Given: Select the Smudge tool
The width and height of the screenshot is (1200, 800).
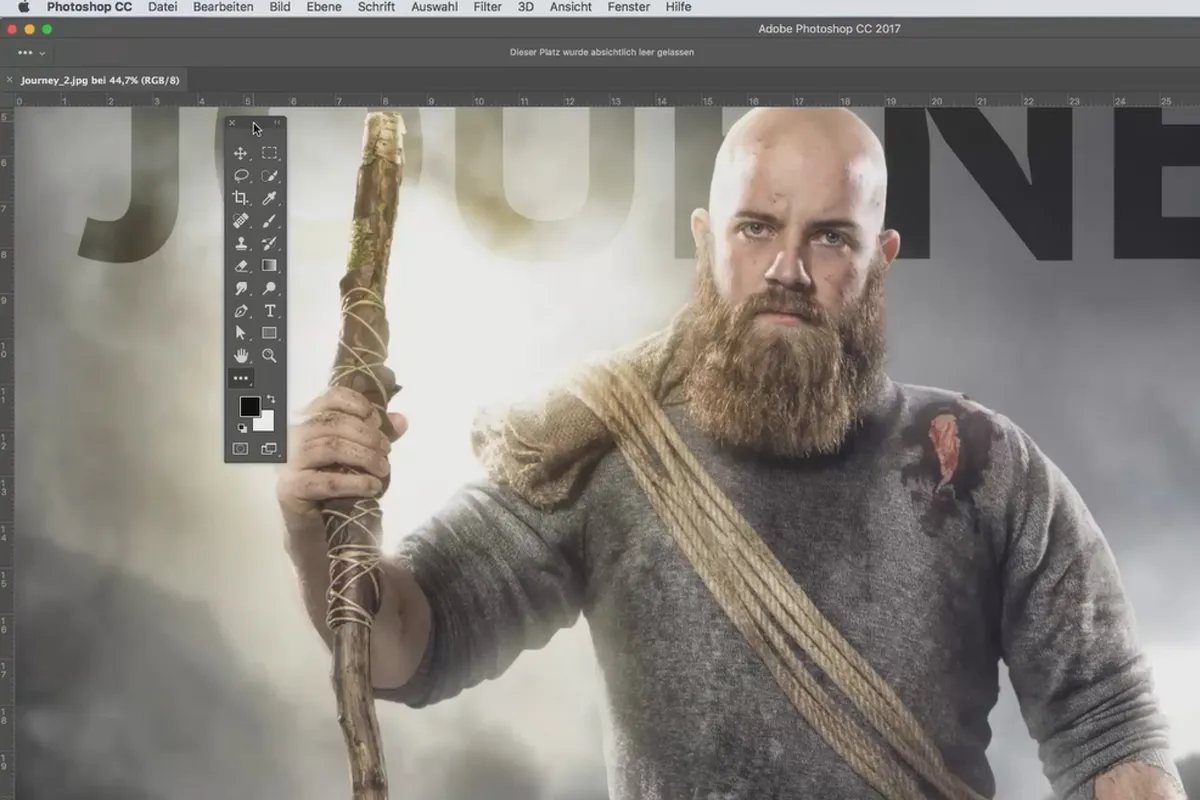Looking at the screenshot, I should pos(240,288).
